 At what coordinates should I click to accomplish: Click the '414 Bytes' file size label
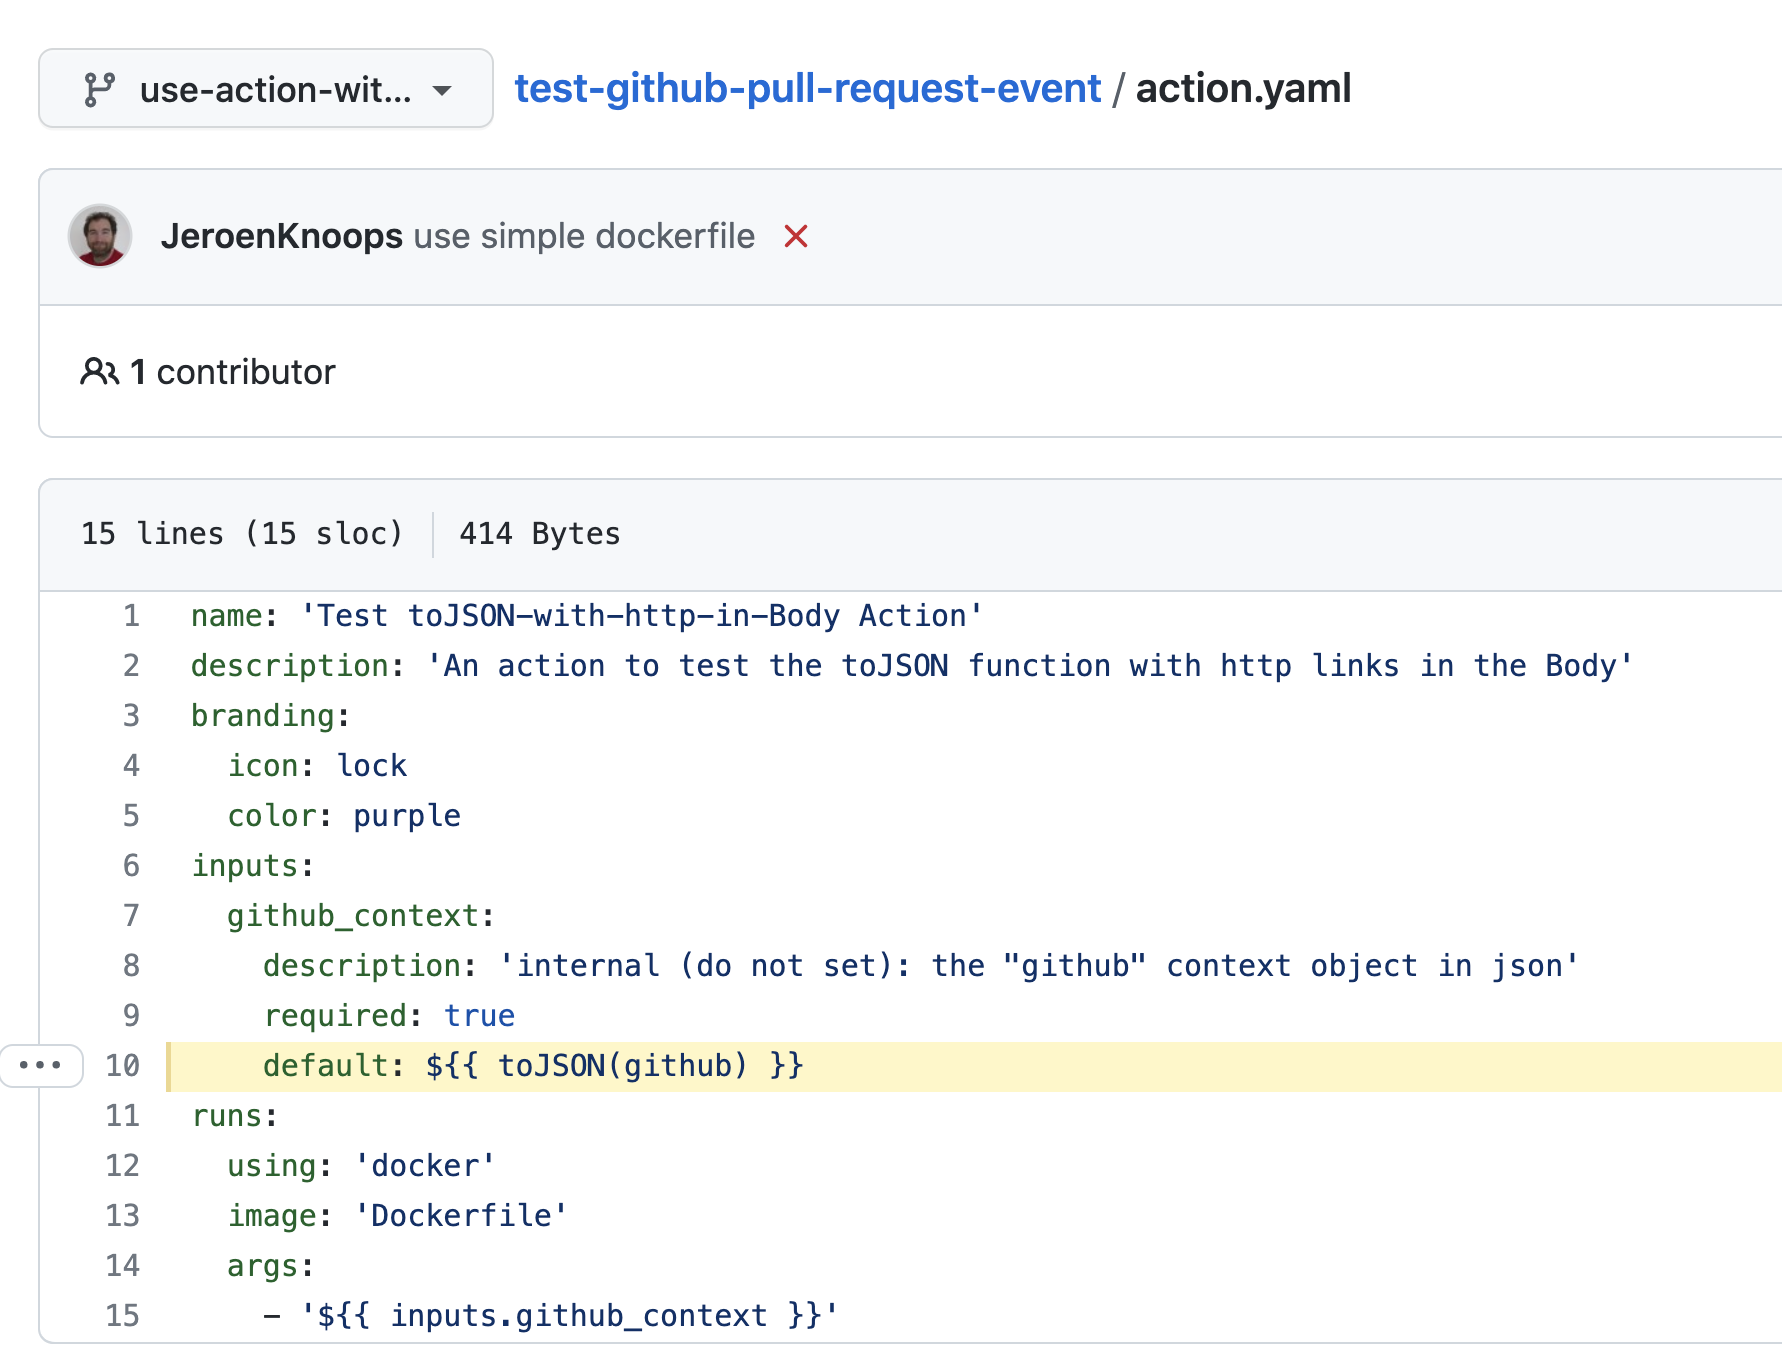538,533
